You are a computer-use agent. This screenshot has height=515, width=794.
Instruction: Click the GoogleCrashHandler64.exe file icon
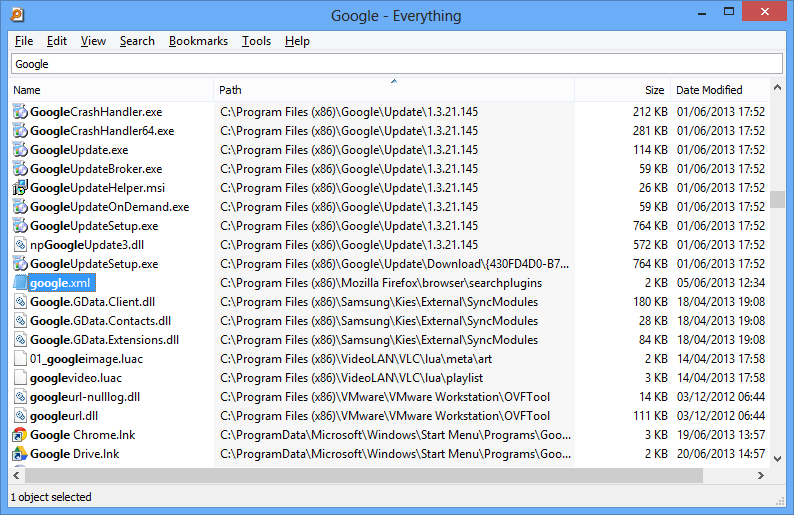point(20,131)
